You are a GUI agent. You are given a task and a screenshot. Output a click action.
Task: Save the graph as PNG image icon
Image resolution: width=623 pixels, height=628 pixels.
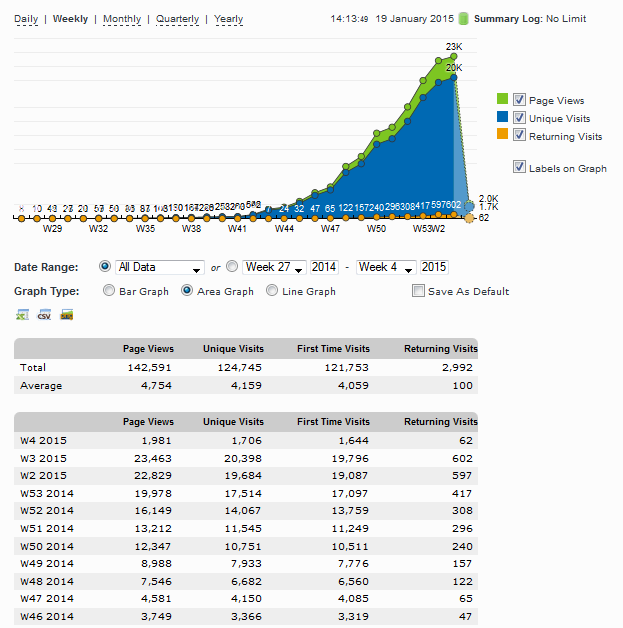(x=66, y=315)
